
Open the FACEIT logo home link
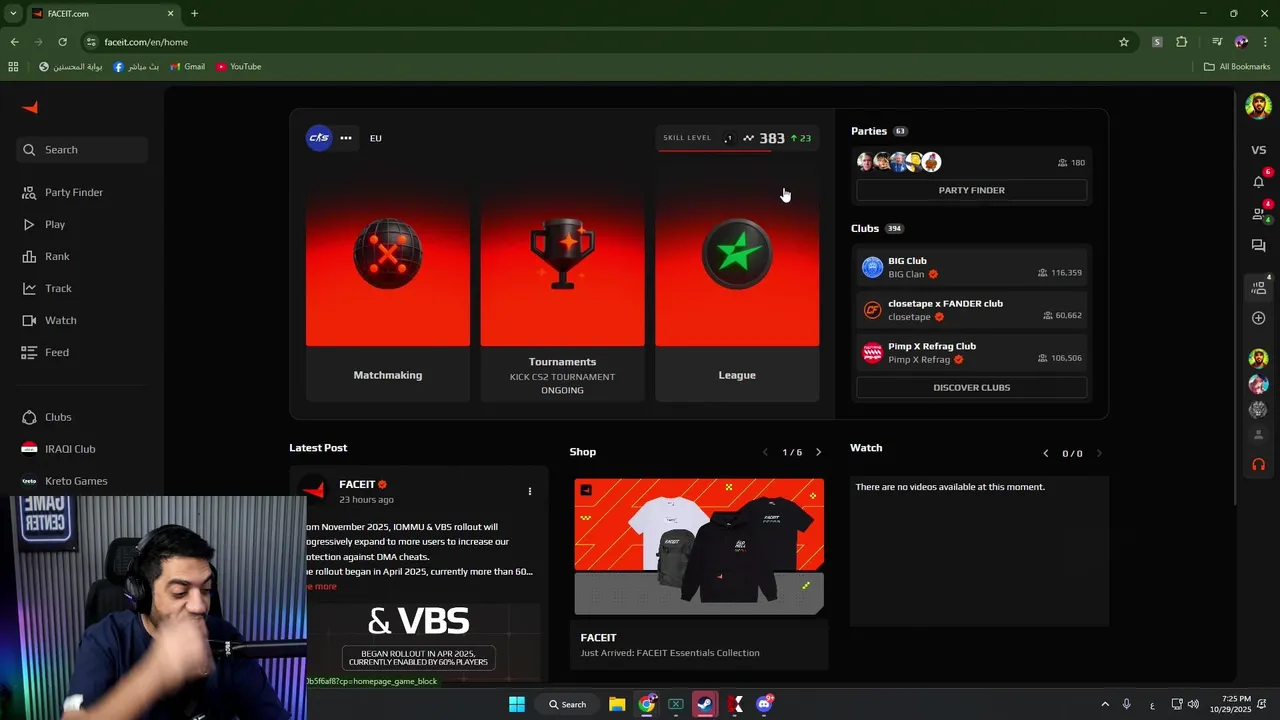[x=30, y=107]
